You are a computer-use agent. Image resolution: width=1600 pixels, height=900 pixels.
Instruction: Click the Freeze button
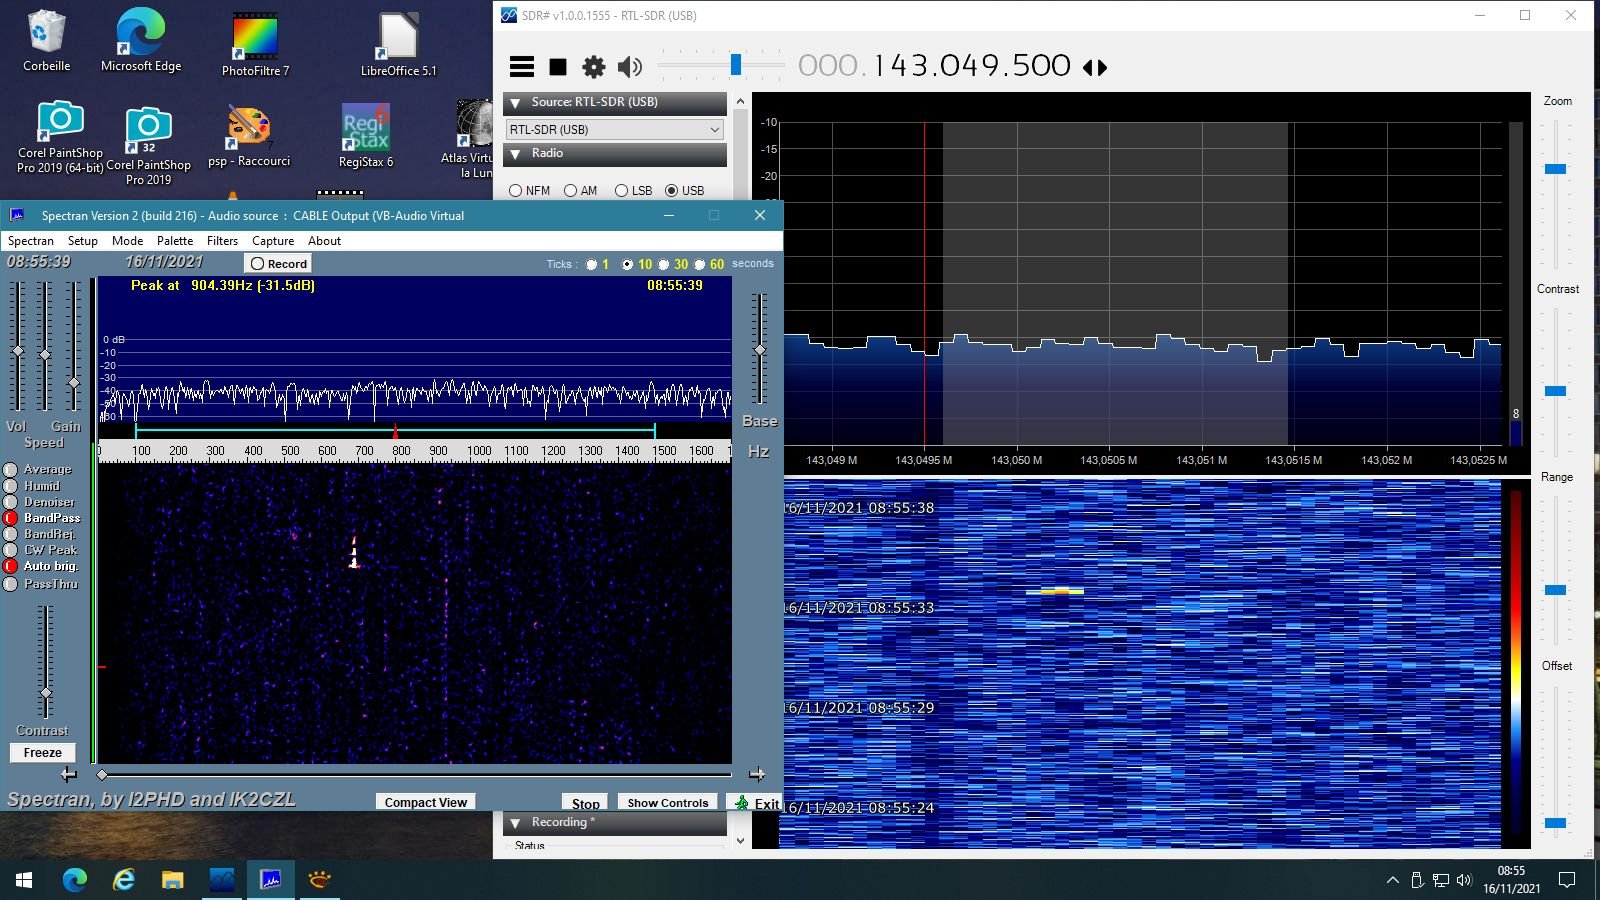coord(43,753)
